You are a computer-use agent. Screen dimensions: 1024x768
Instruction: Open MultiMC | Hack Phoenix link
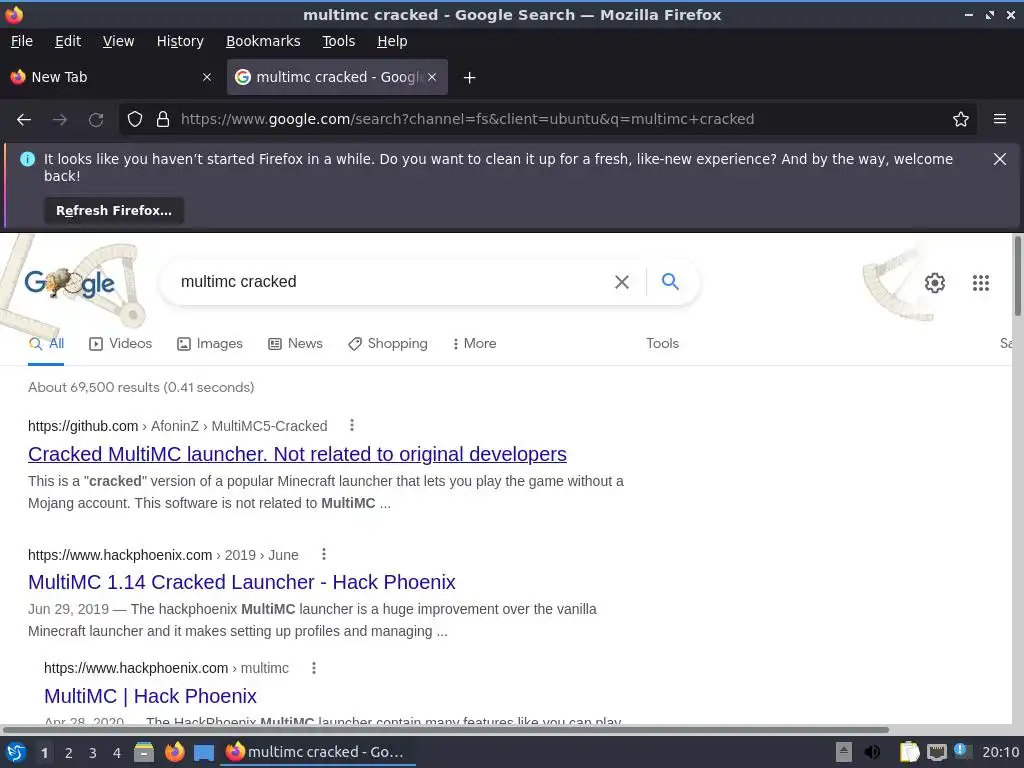150,696
